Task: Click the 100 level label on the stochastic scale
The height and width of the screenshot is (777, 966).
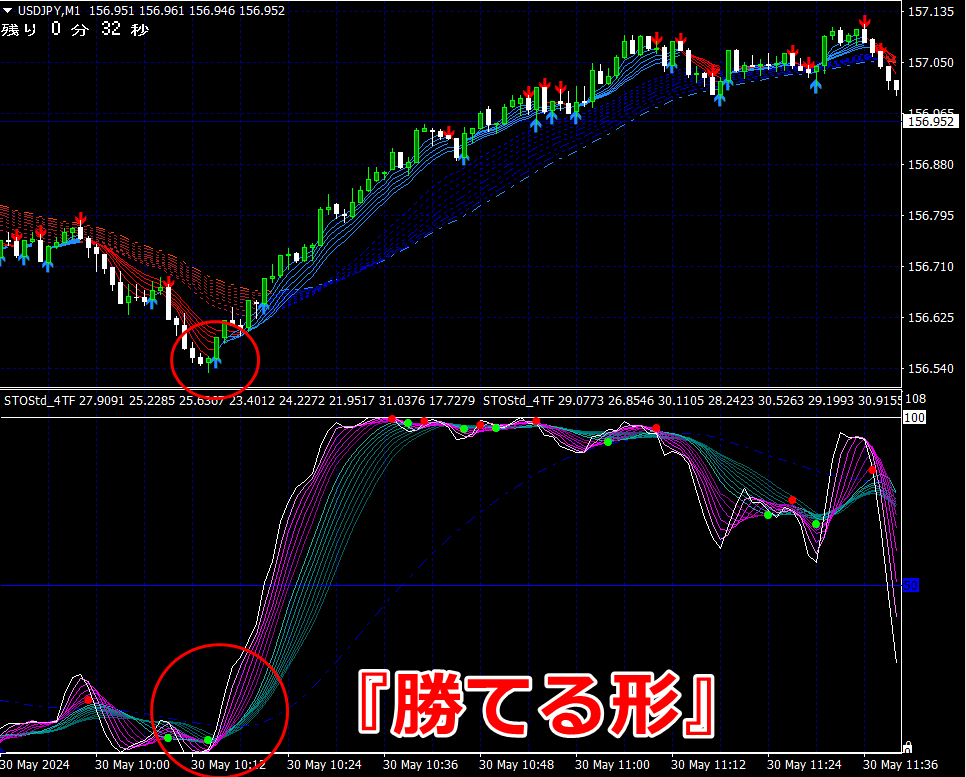Action: 914,418
